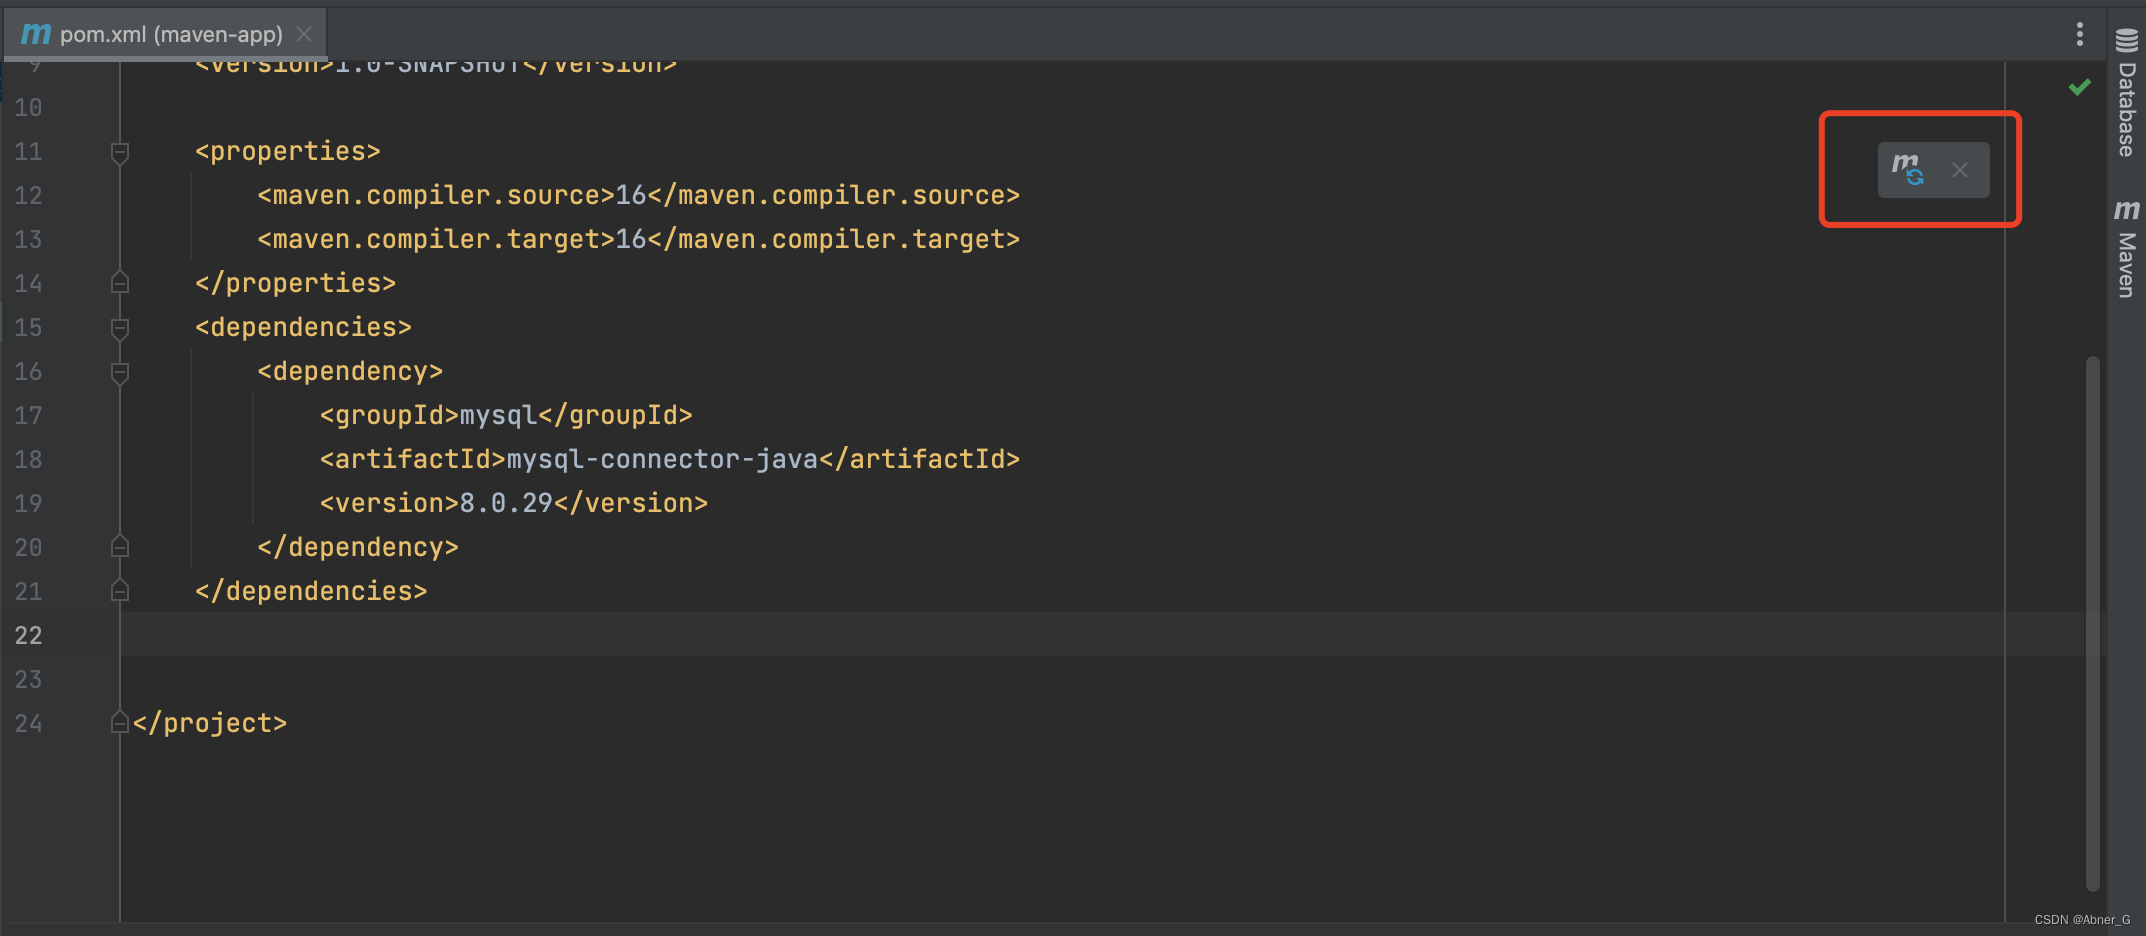This screenshot has width=2146, height=936.
Task: Click the maven.compiler.source line text
Action: point(638,195)
